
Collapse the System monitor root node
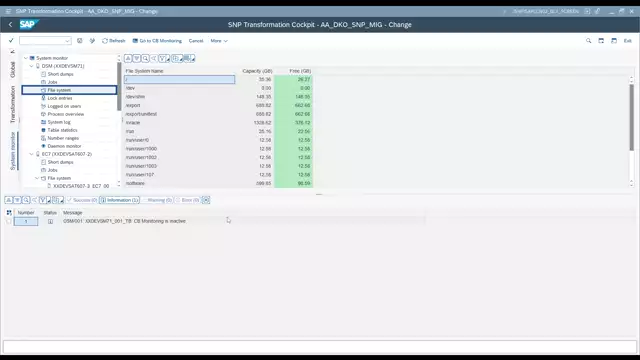tap(26, 58)
